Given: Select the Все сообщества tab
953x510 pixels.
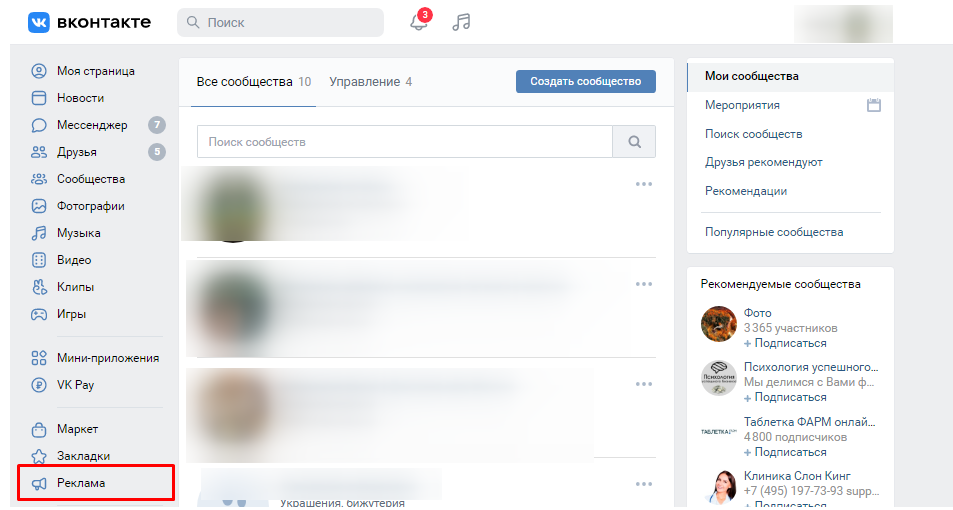Looking at the screenshot, I should pyautogui.click(x=253, y=82).
